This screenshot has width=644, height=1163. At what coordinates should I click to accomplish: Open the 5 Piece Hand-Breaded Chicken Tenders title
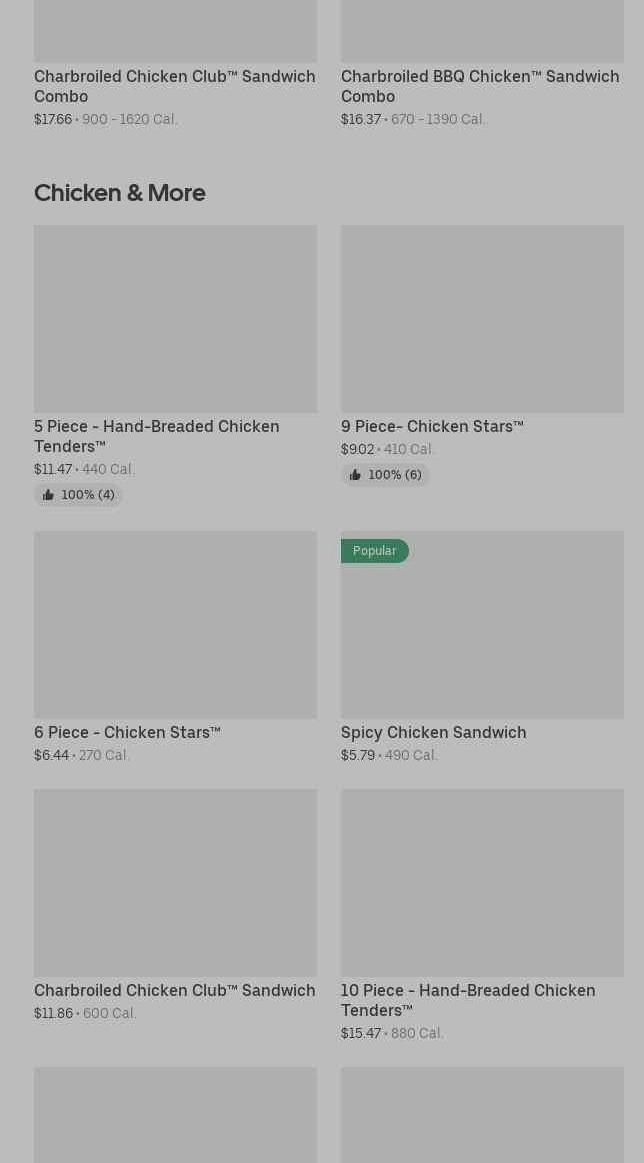tap(157, 436)
